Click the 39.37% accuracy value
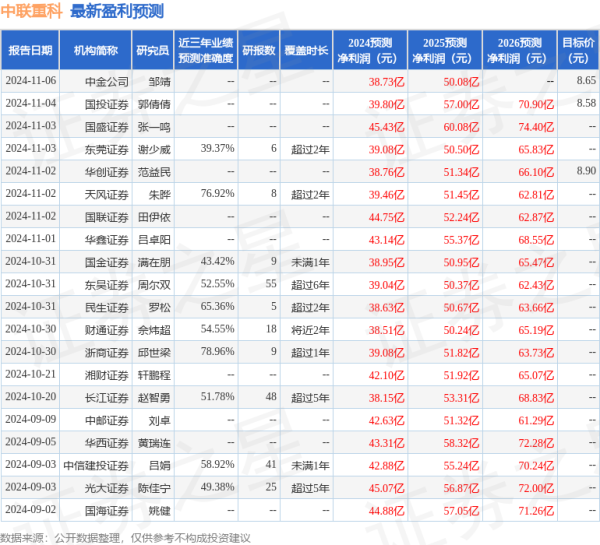 217,148
